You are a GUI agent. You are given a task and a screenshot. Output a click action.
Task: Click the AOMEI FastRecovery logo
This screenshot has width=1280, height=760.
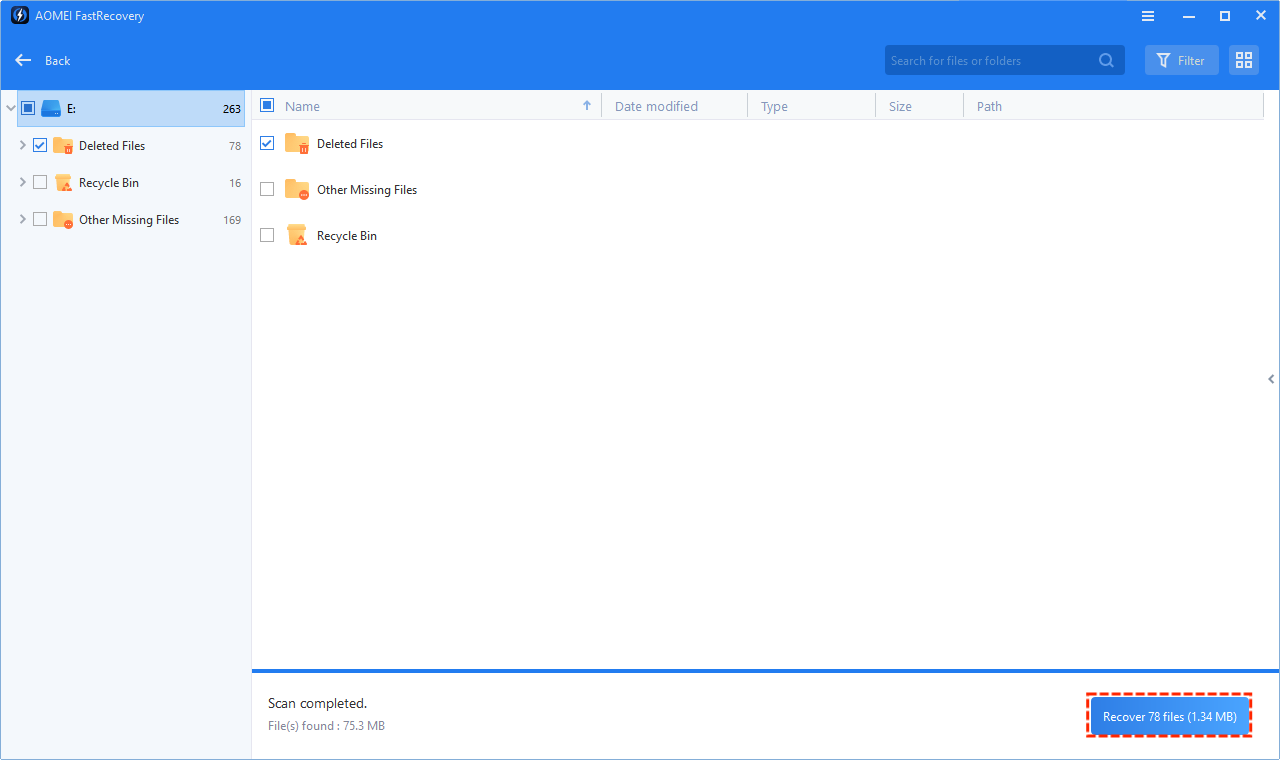point(19,15)
